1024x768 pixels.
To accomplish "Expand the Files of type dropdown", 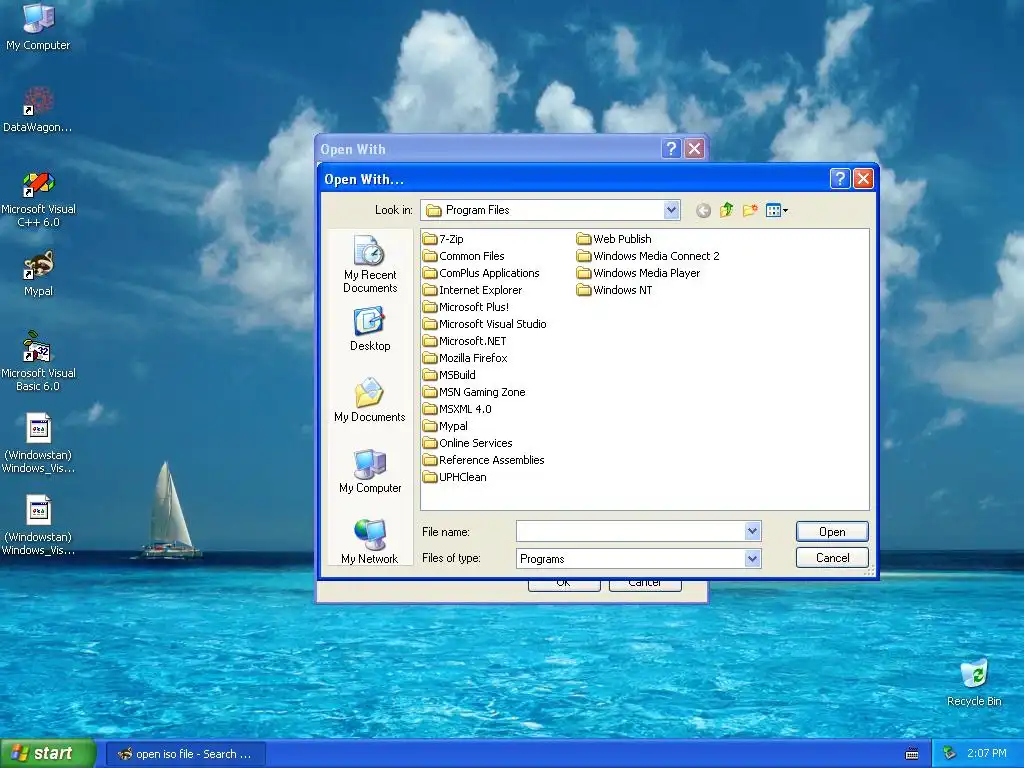I will pyautogui.click(x=752, y=558).
